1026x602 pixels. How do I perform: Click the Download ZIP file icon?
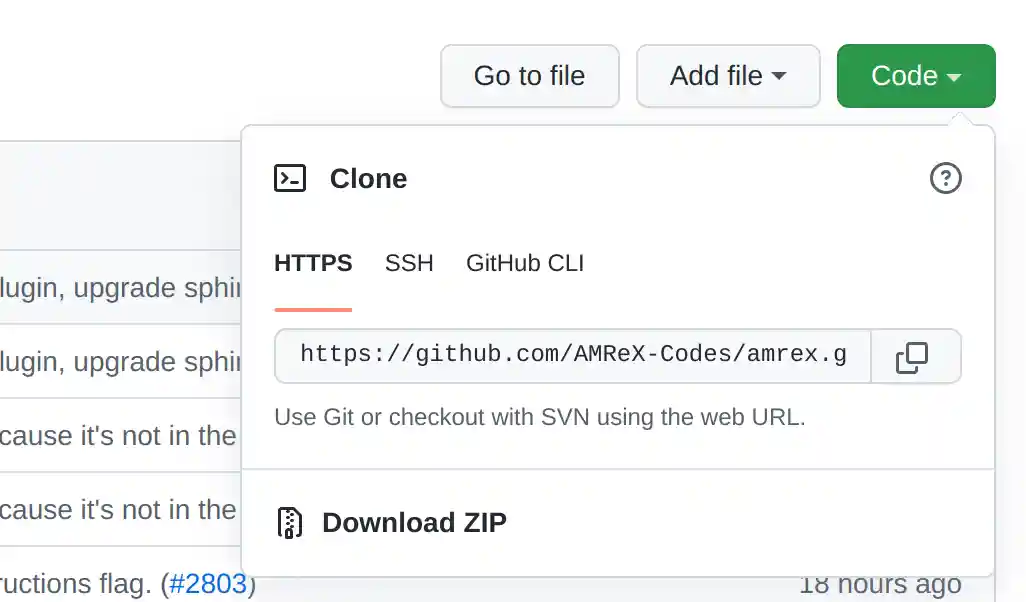290,522
